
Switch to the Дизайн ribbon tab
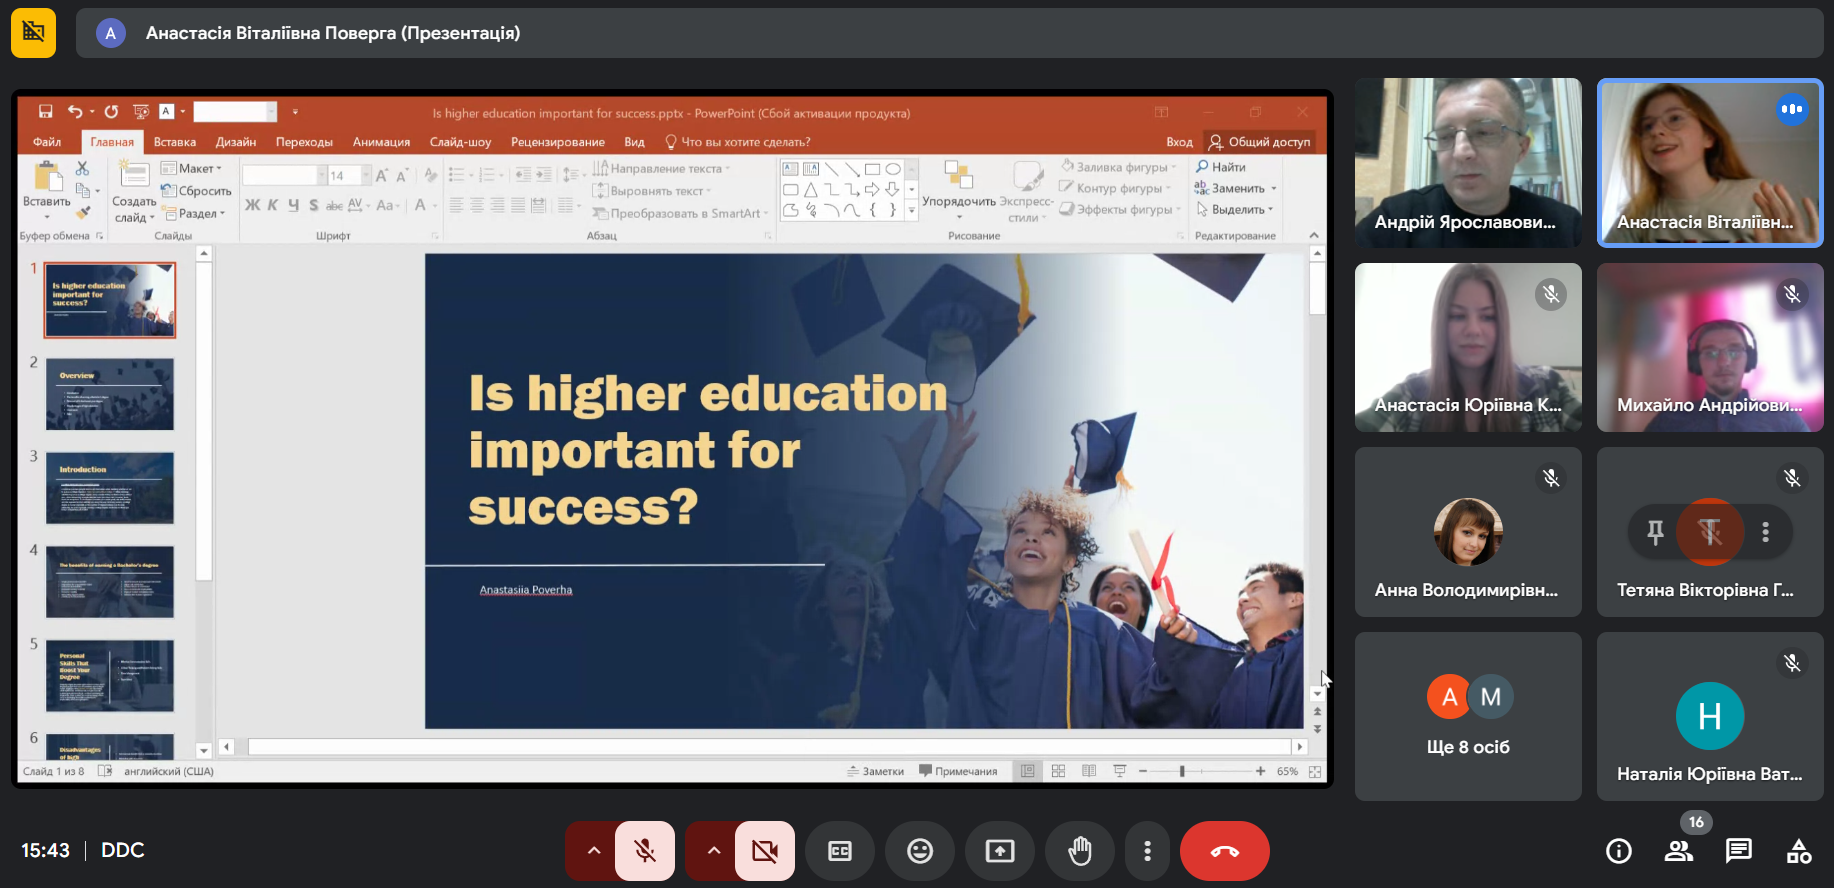coord(236,142)
